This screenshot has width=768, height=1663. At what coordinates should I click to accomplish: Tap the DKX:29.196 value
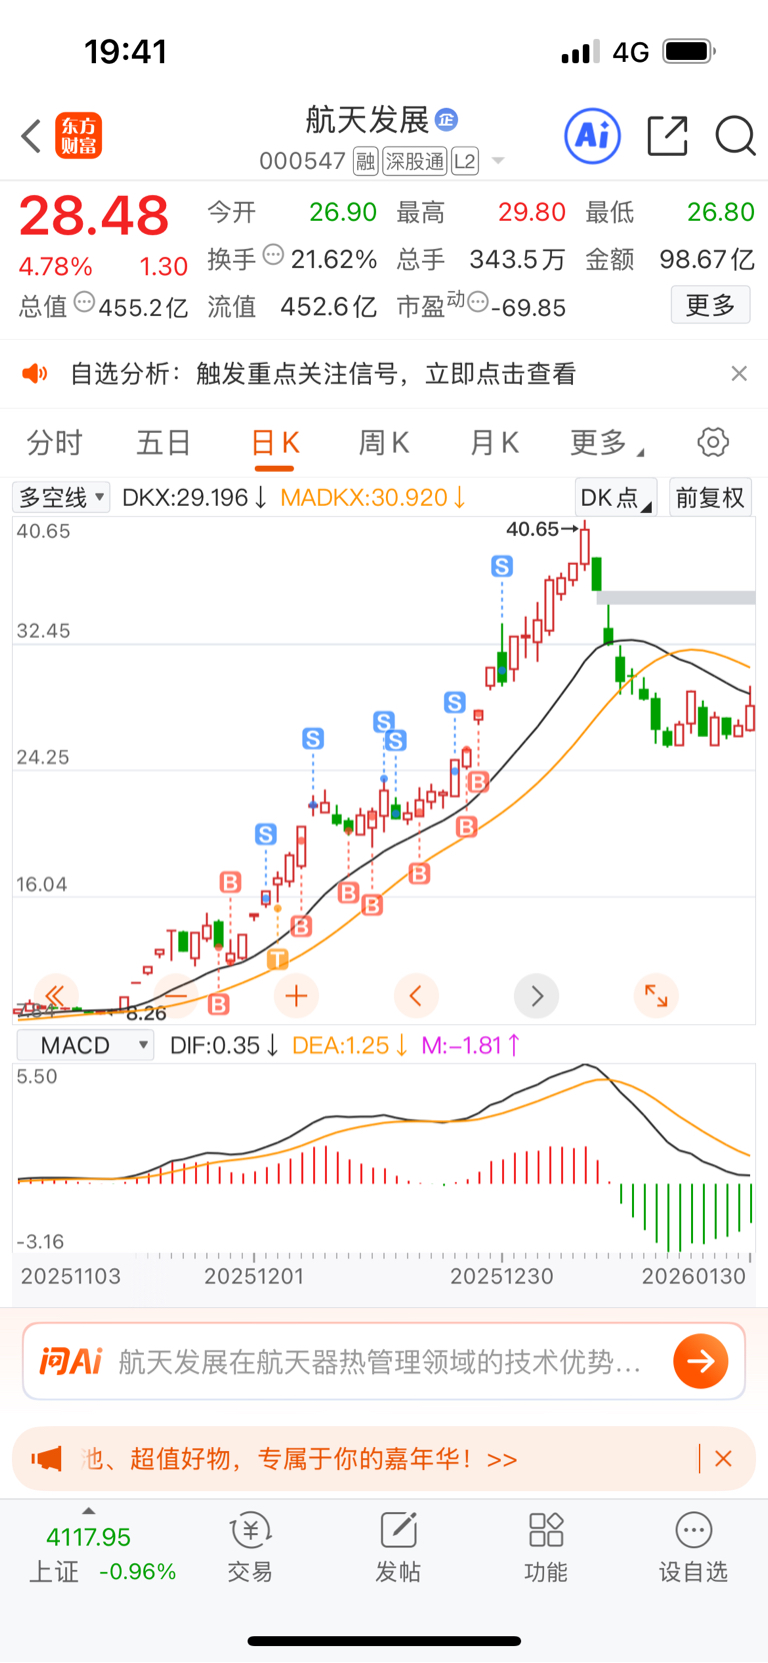pos(194,497)
